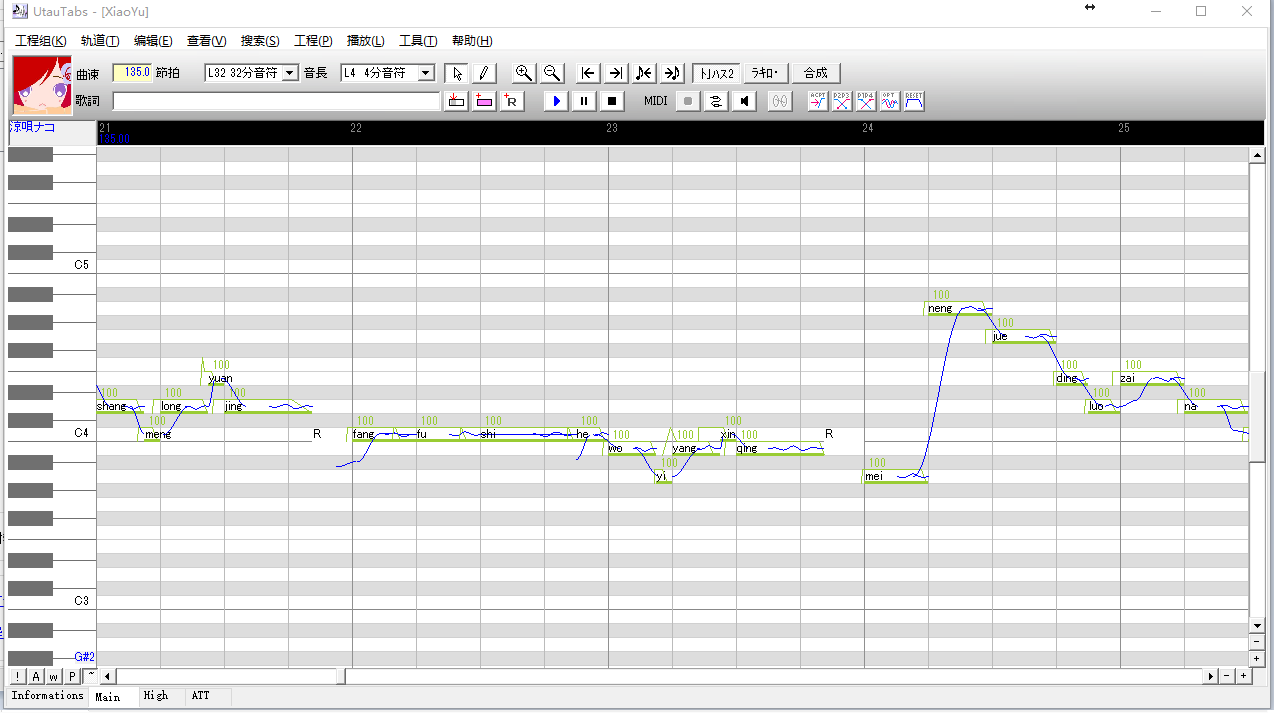Insert a rest with the R icon
The image size is (1274, 713).
[x=511, y=101]
